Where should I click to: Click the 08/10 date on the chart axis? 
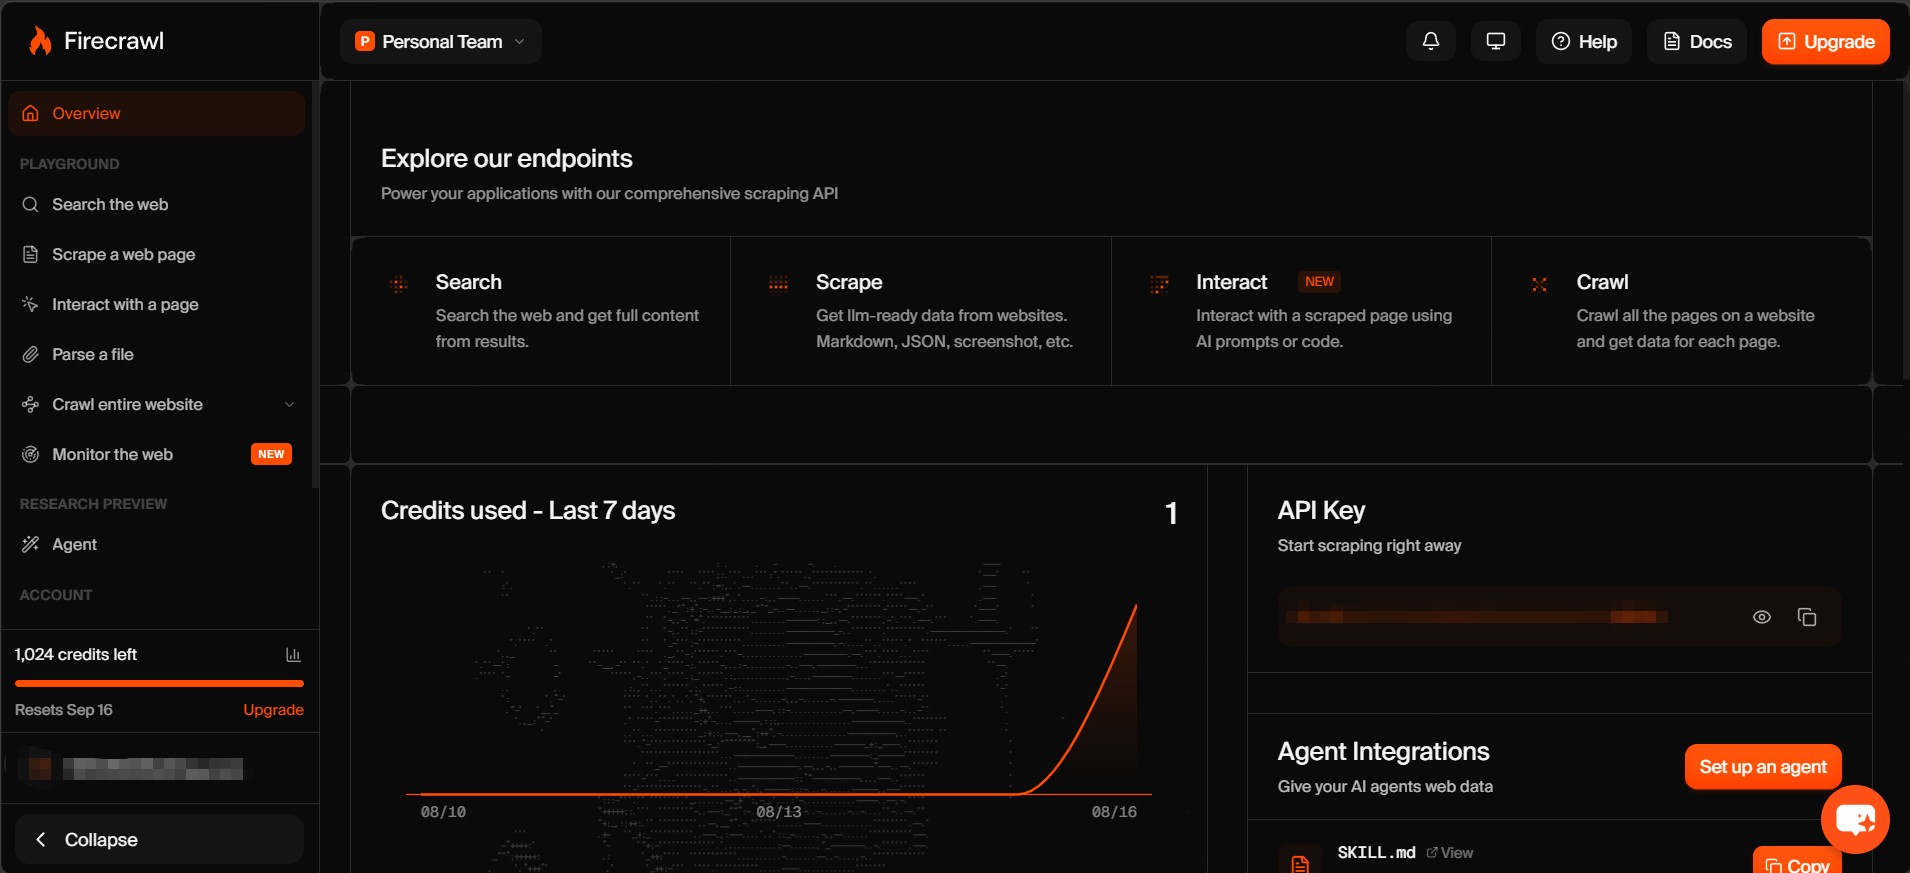[x=443, y=812]
